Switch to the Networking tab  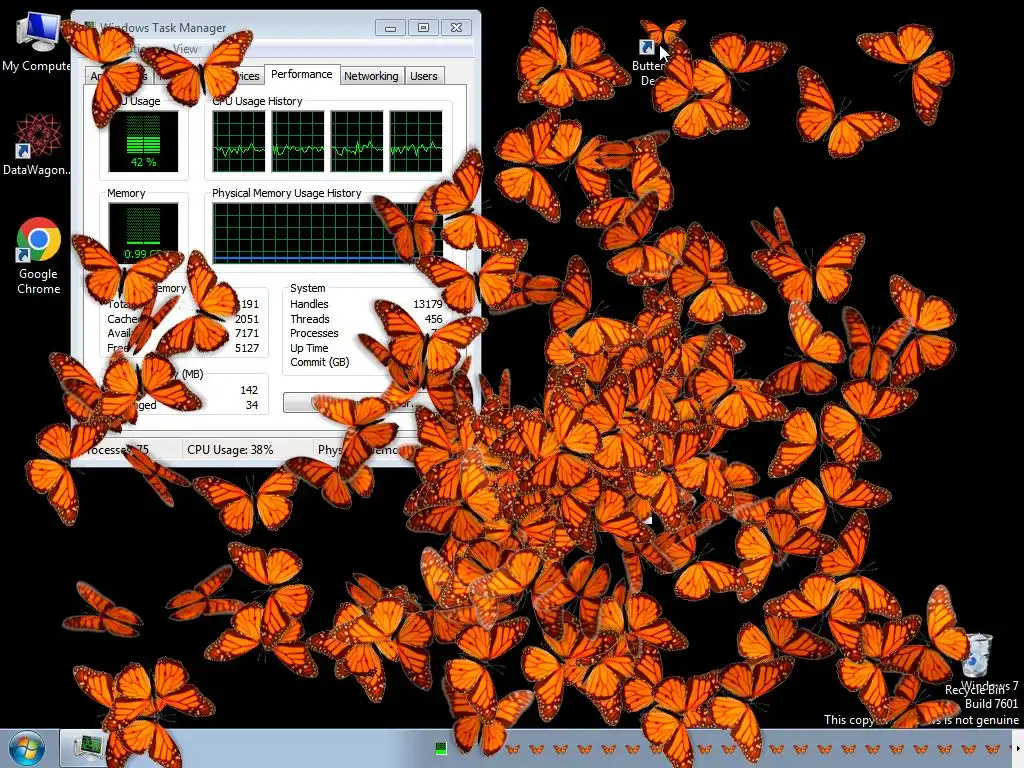(x=371, y=76)
